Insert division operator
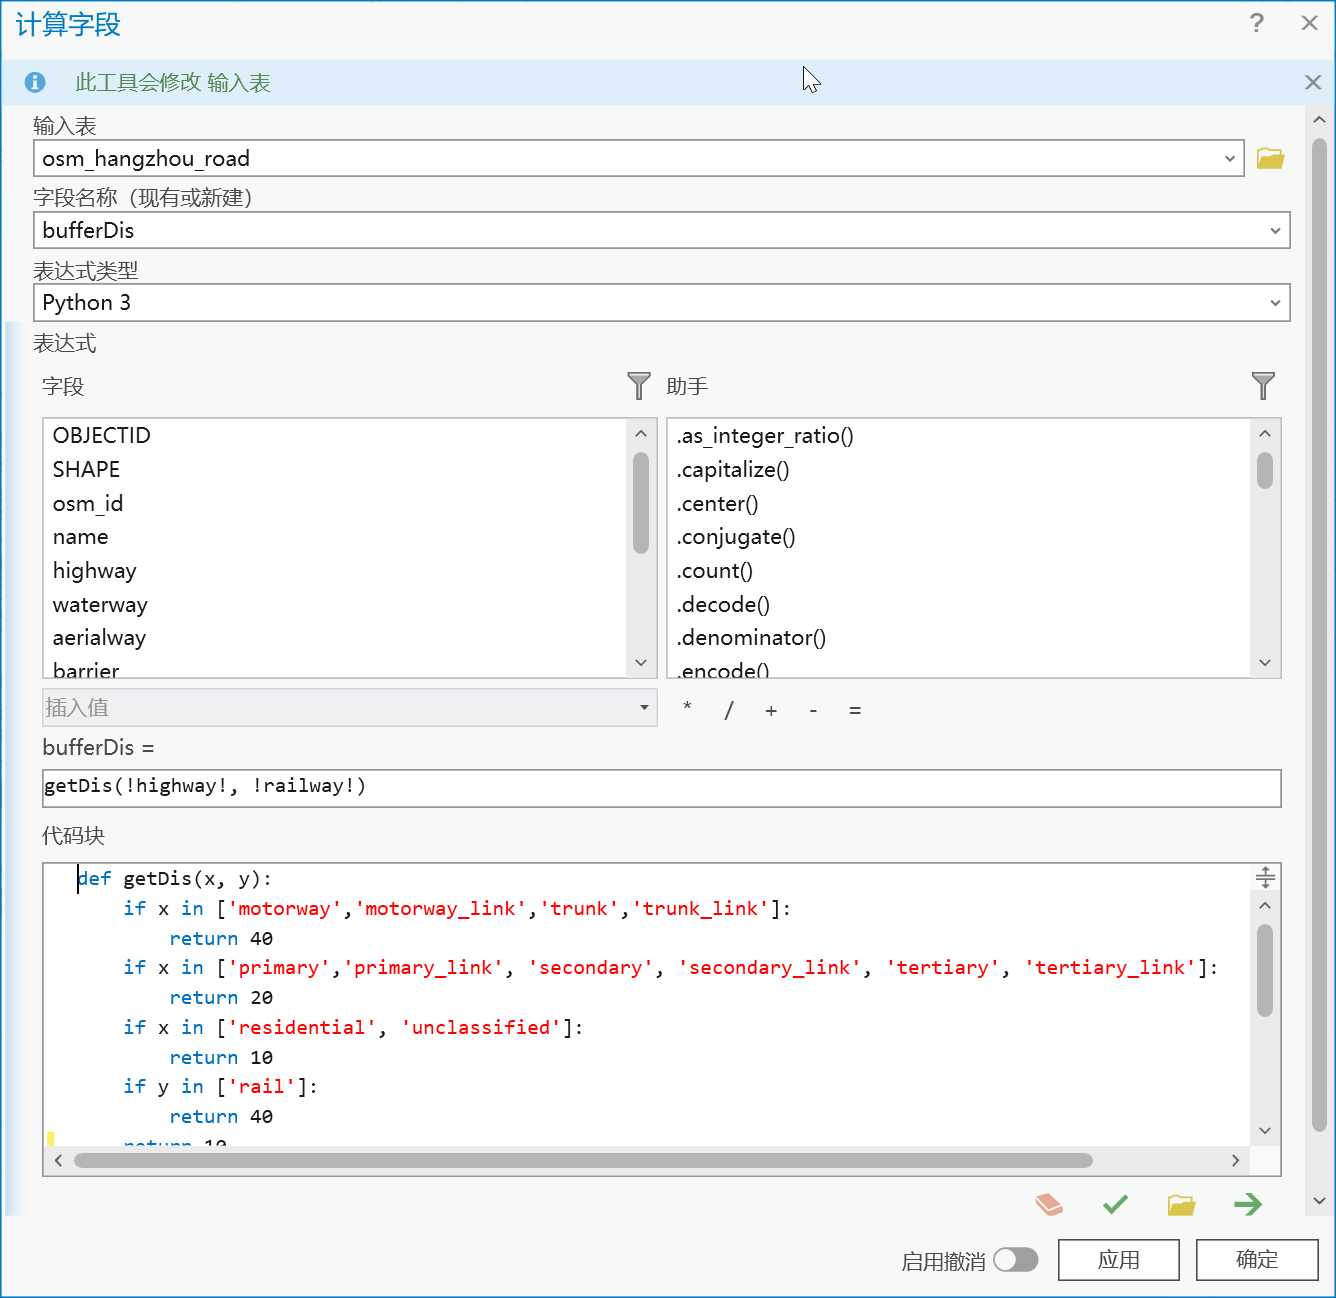1336x1298 pixels. click(x=729, y=710)
